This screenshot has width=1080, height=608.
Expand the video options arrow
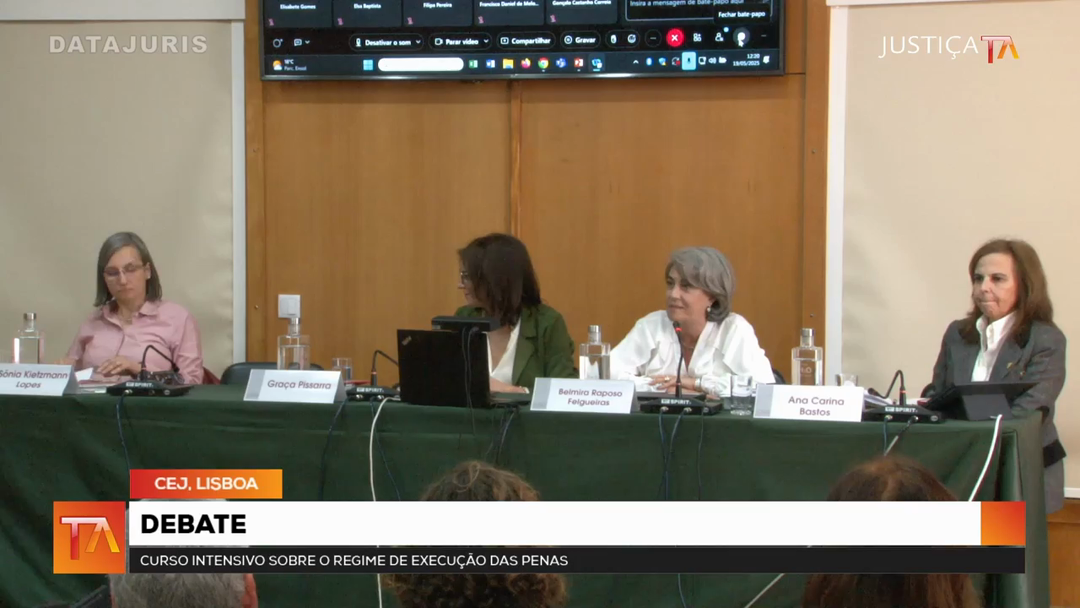point(485,42)
